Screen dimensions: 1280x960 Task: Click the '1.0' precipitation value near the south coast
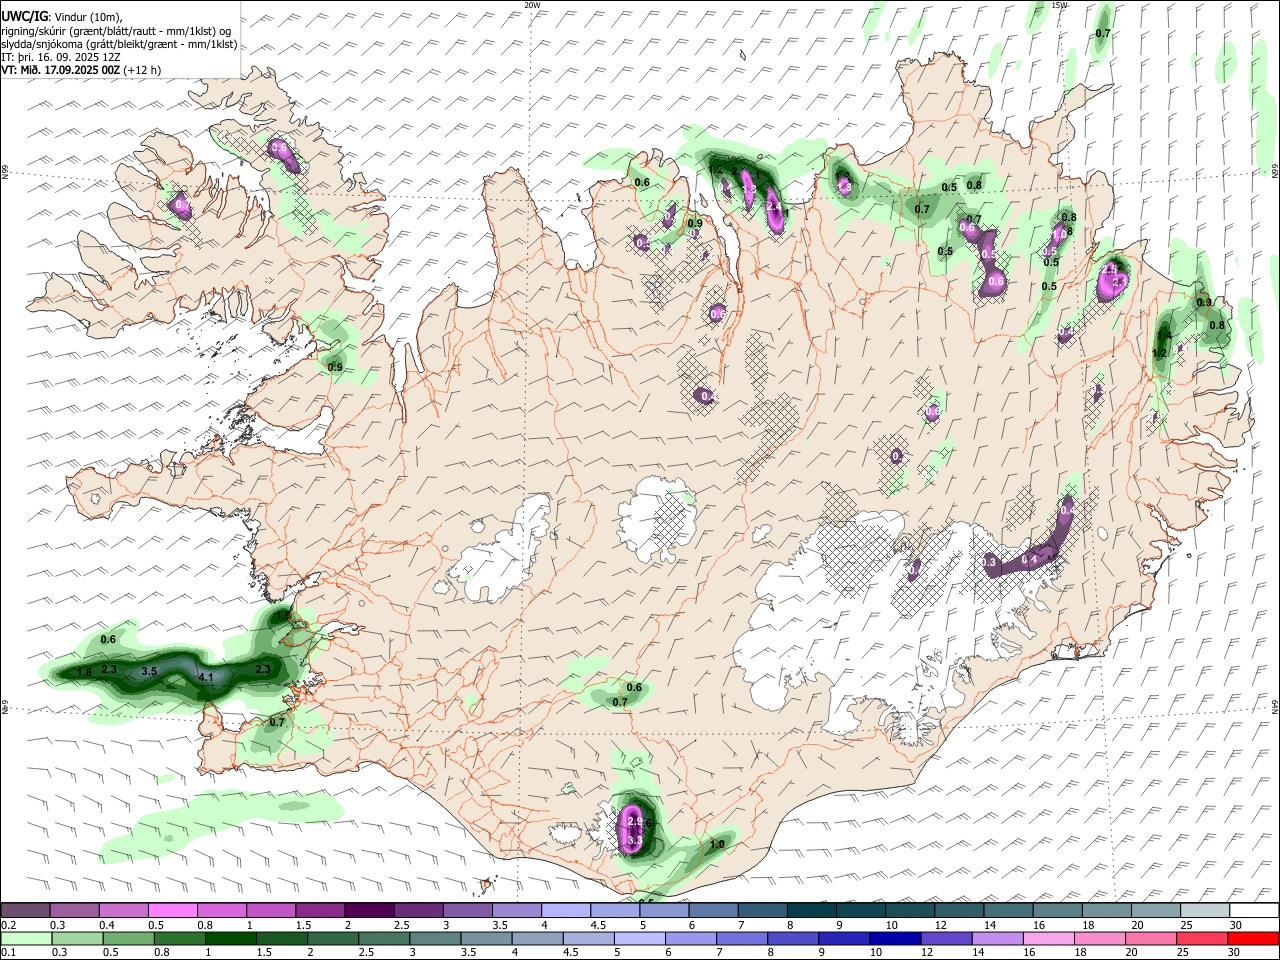[x=717, y=844]
